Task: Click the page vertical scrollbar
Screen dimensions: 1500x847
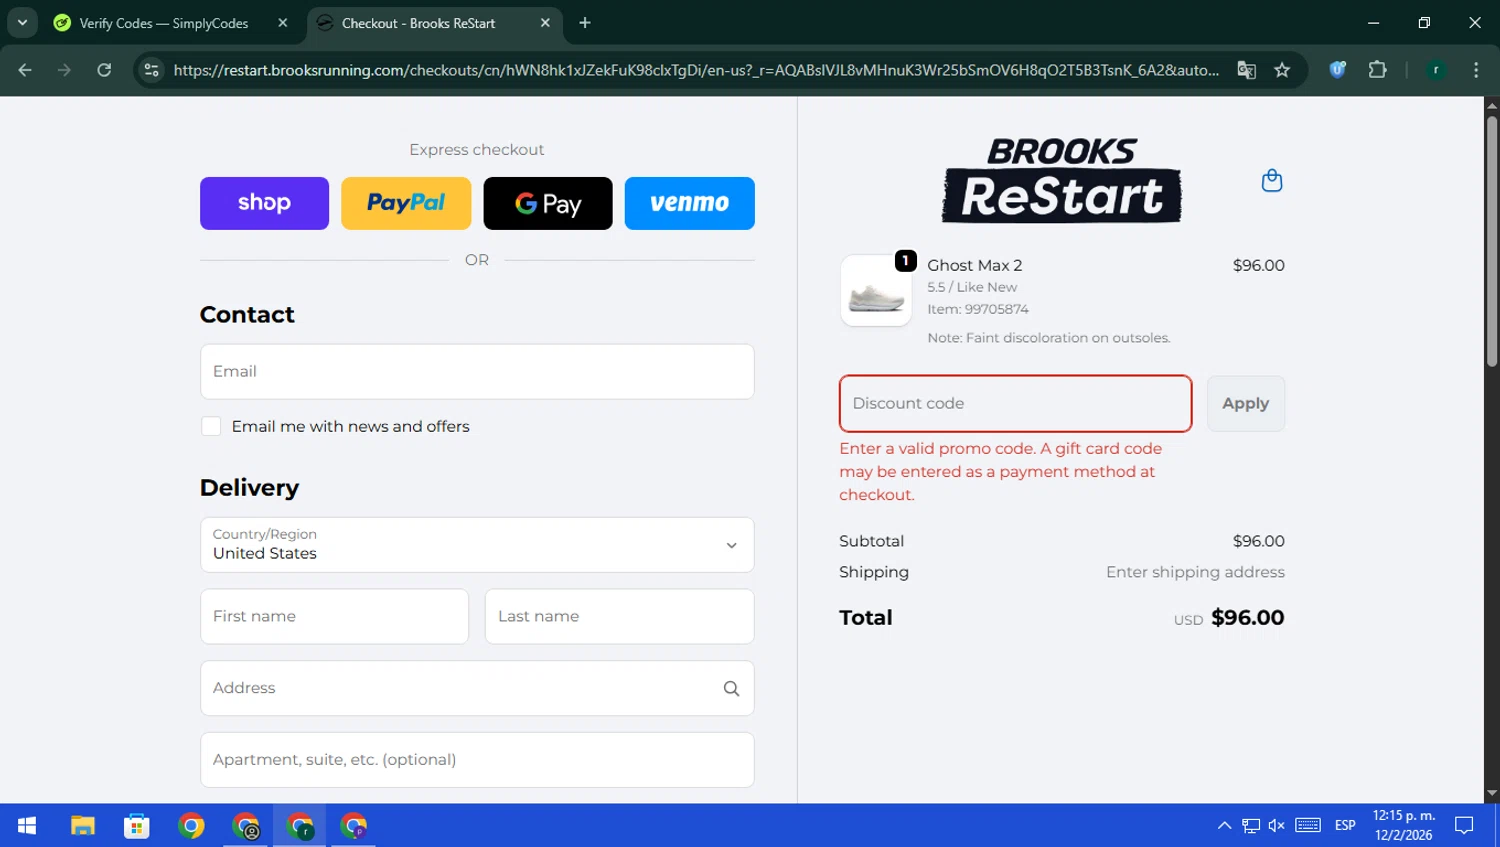Action: pyautogui.click(x=1491, y=242)
